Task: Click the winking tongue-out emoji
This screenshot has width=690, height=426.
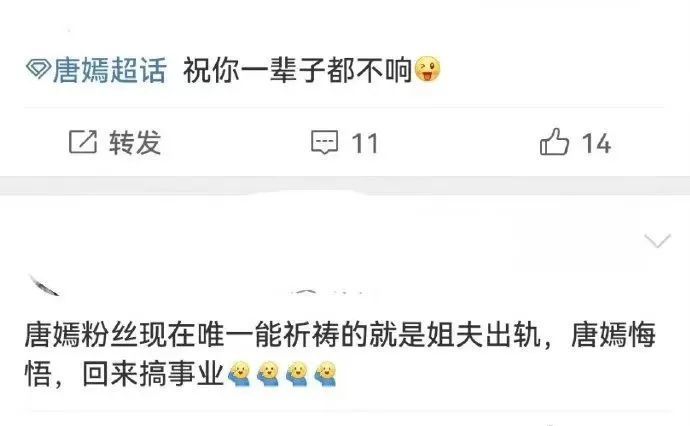Action: [427, 69]
